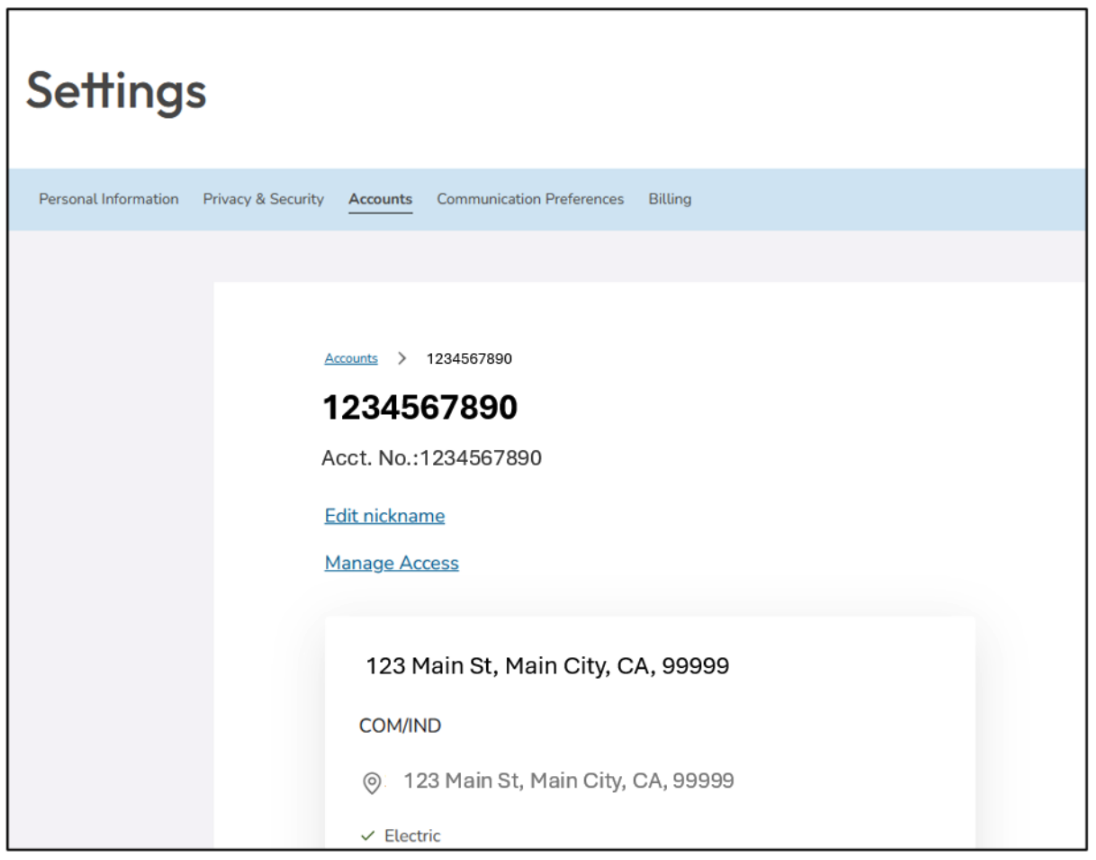
Task: Go to the Billing tab
Action: click(x=670, y=199)
